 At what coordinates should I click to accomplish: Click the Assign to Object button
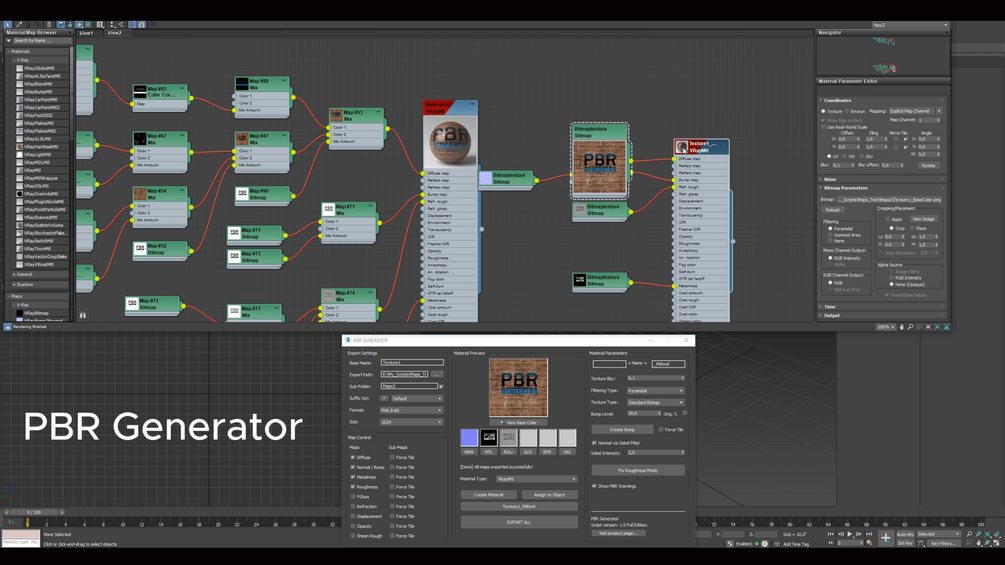point(549,495)
